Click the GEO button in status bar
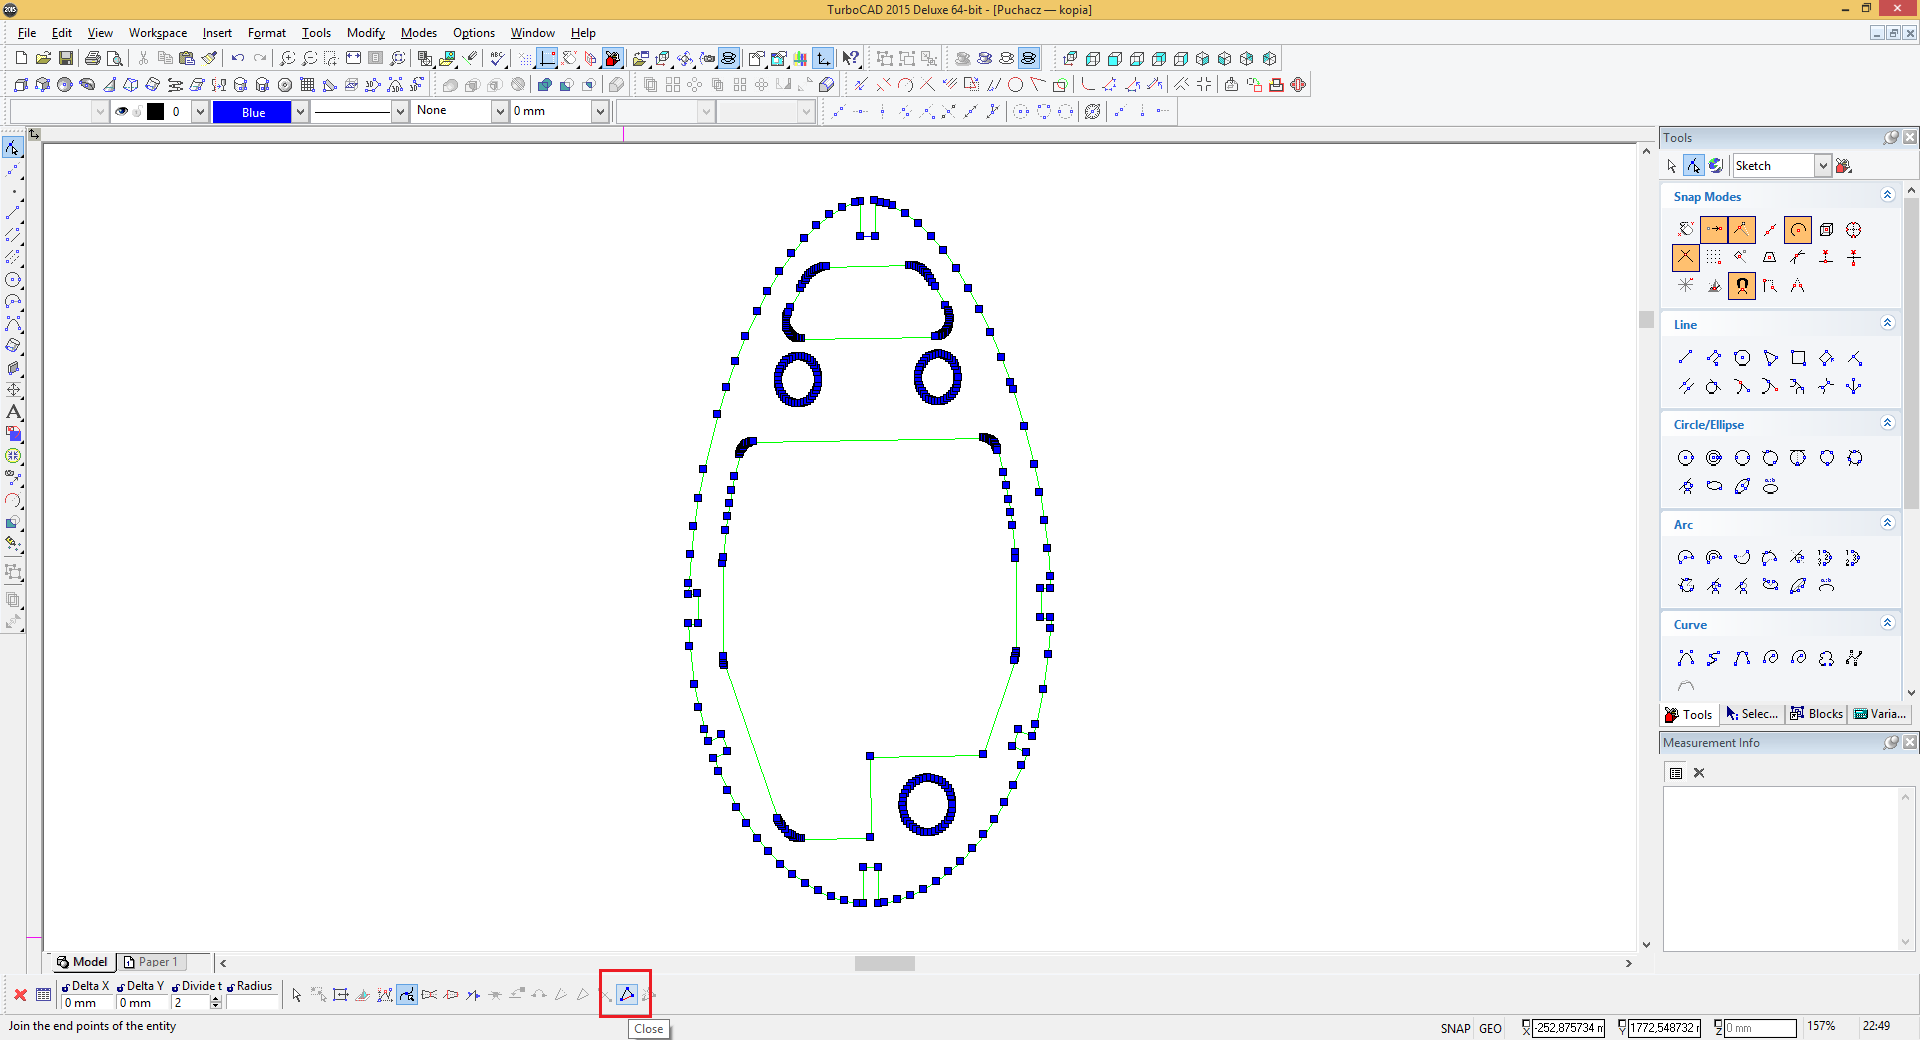 1490,1028
